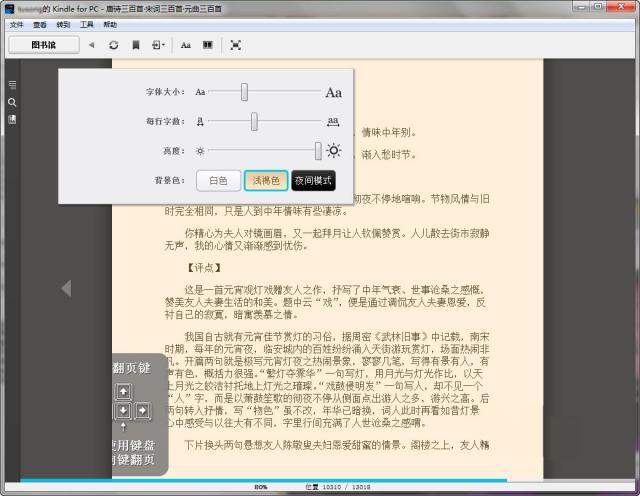Enter full screen mode
640x496 pixels.
point(235,45)
